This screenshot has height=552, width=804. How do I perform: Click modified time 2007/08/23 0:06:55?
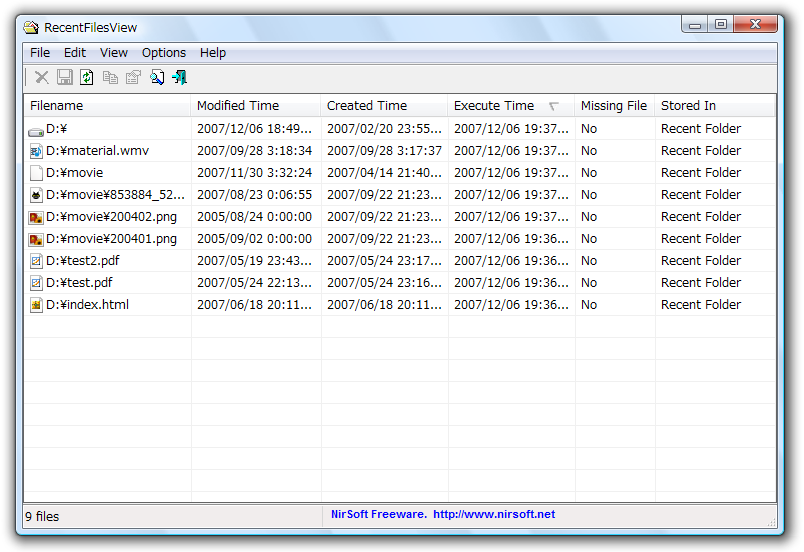tap(254, 195)
